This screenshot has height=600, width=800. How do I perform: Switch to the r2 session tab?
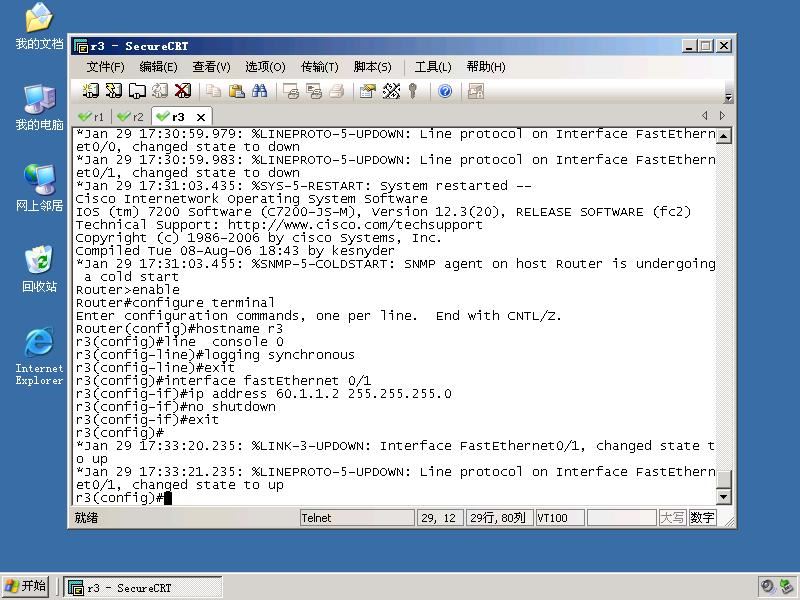coord(131,117)
